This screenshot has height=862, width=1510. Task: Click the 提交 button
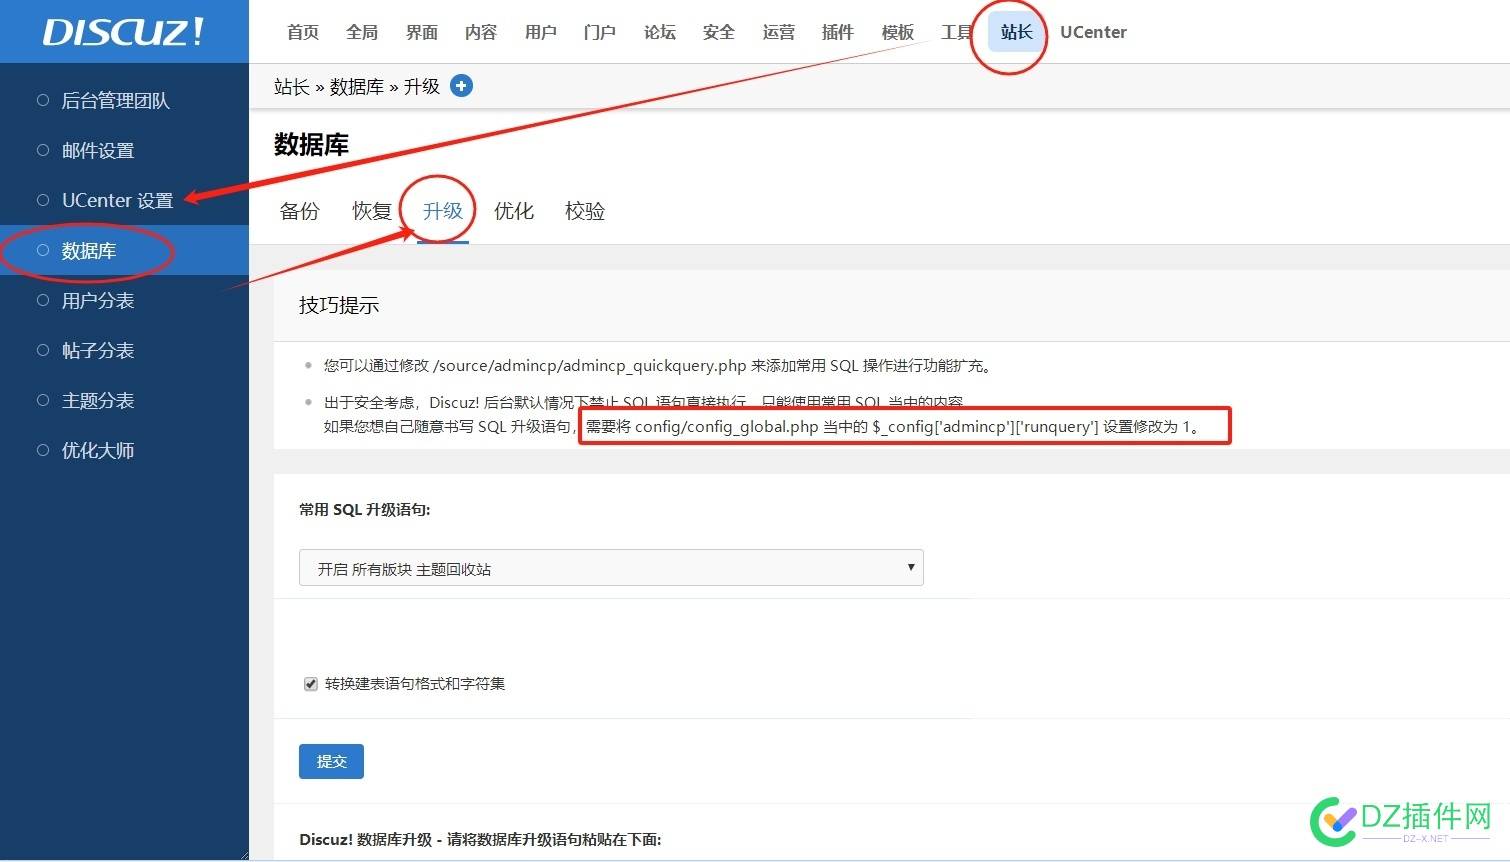(x=331, y=761)
